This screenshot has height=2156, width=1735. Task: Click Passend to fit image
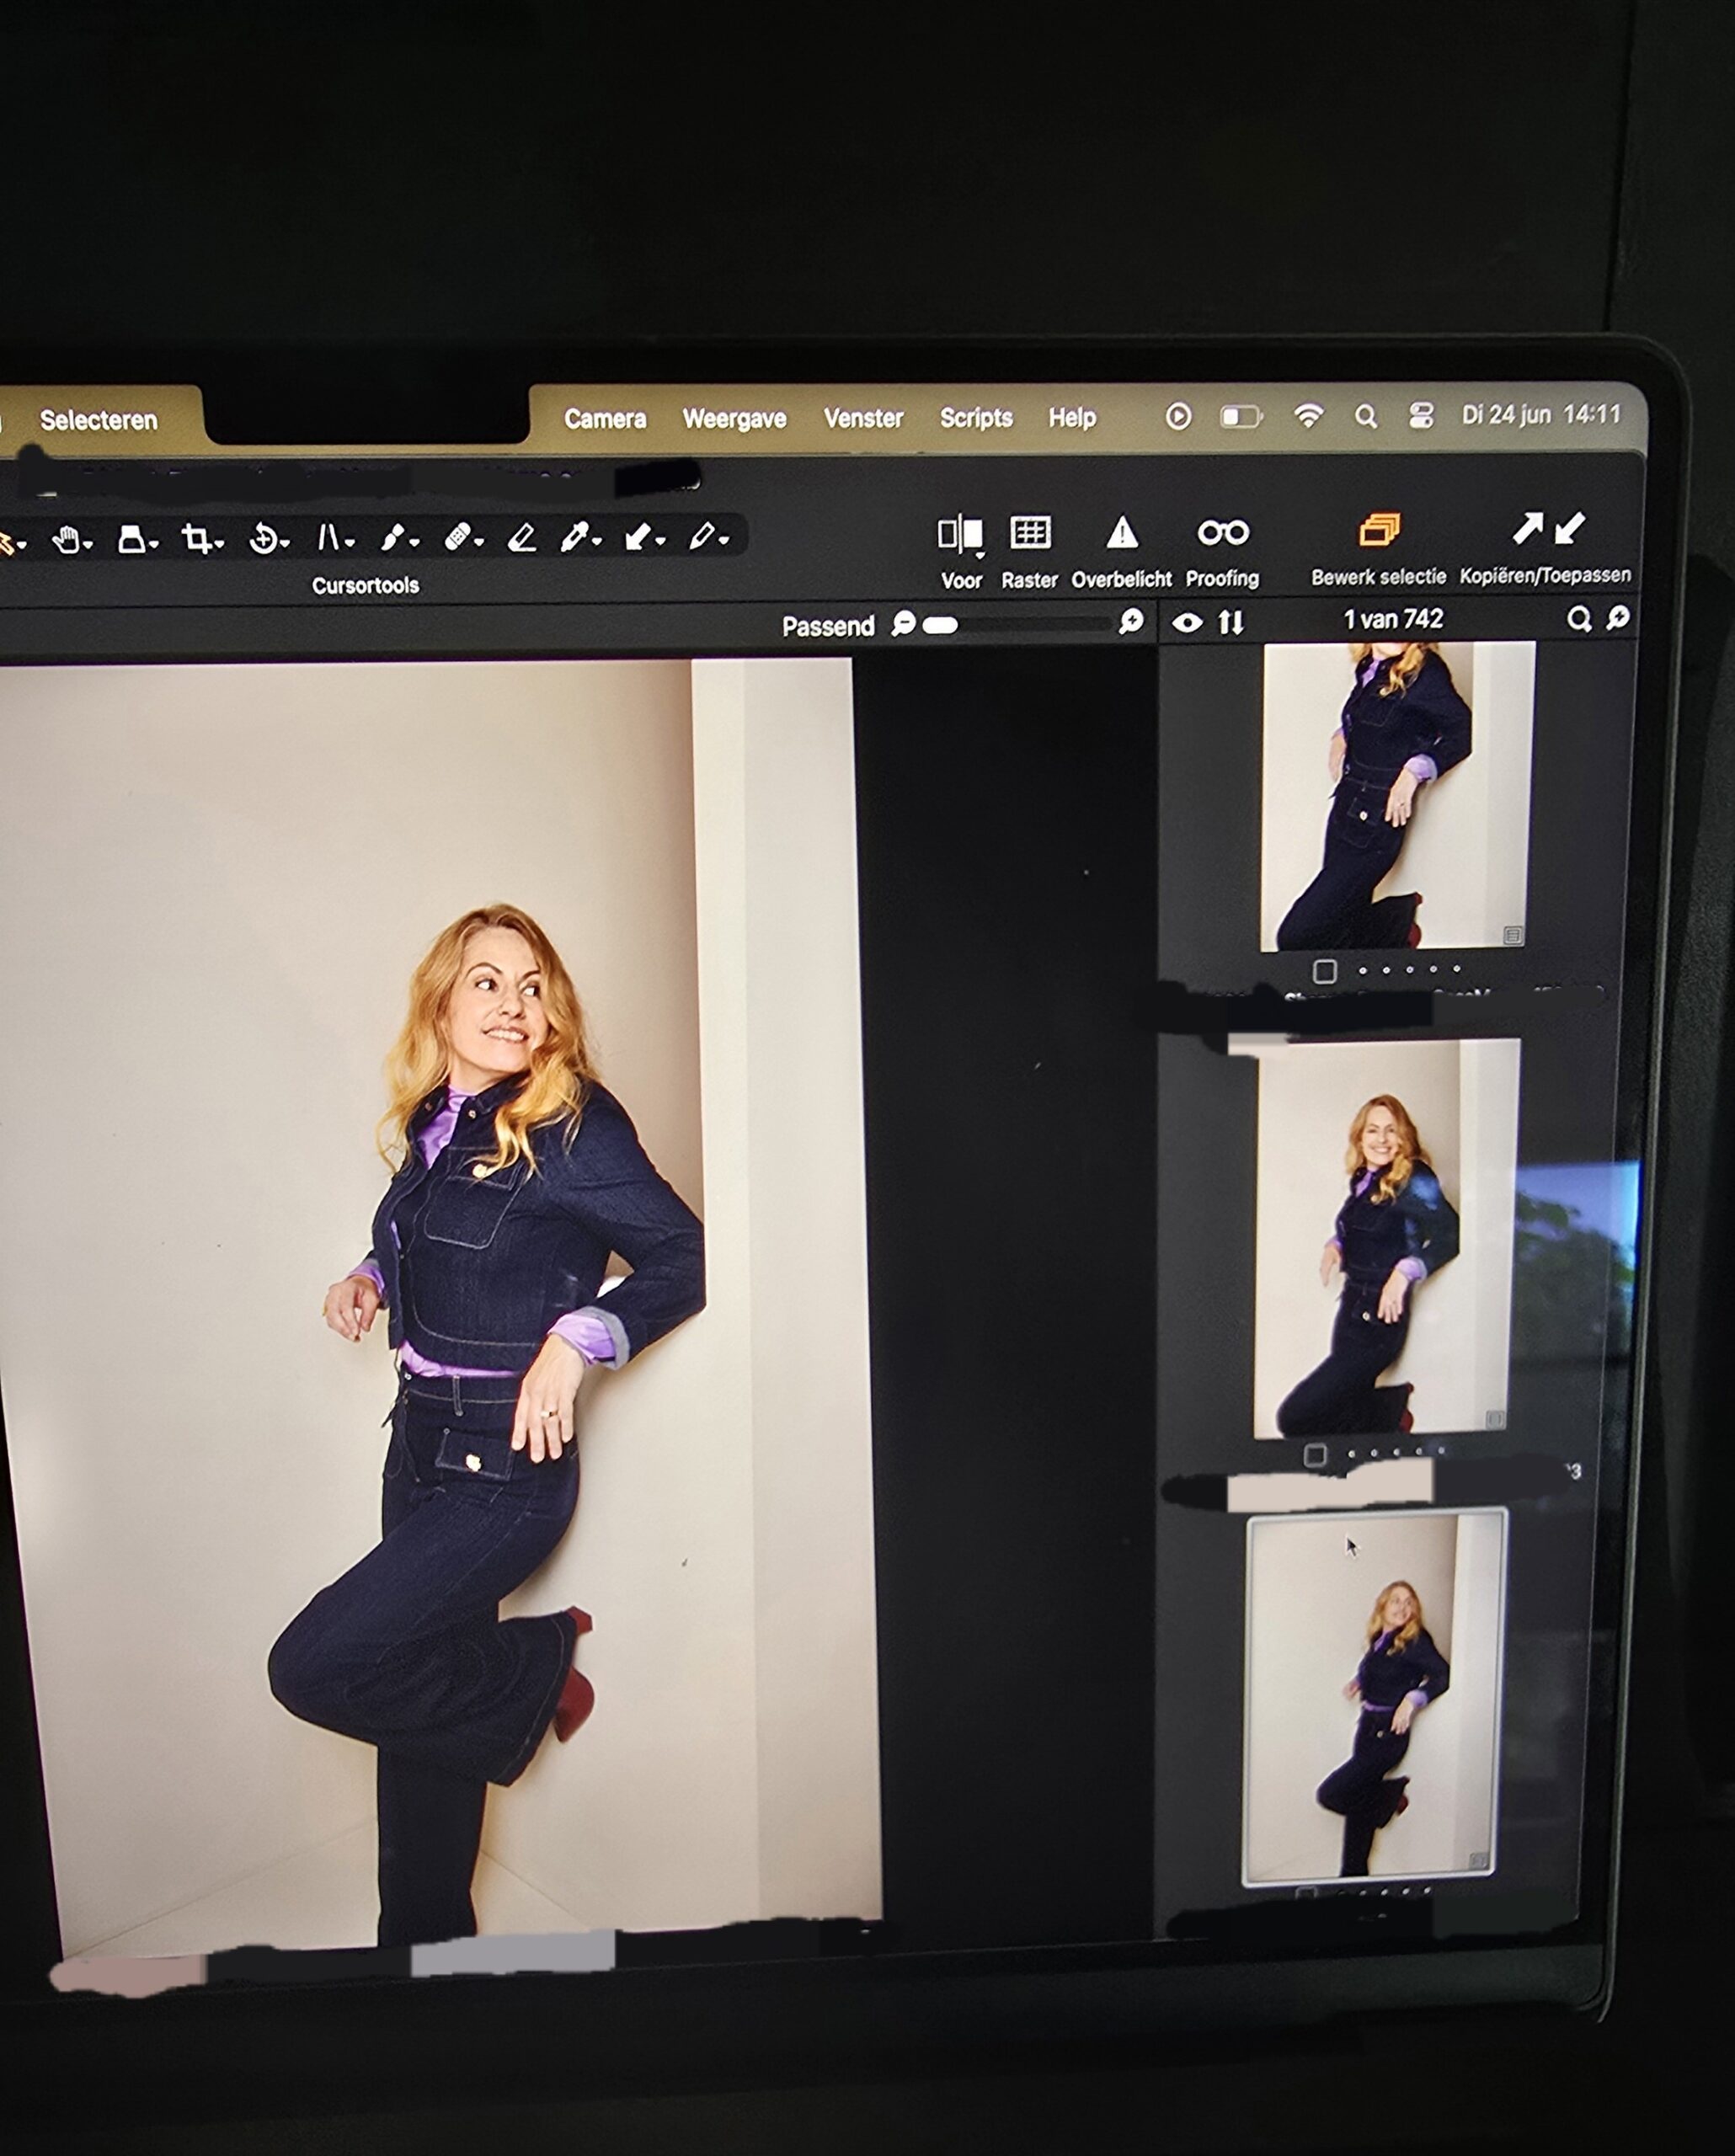click(828, 627)
